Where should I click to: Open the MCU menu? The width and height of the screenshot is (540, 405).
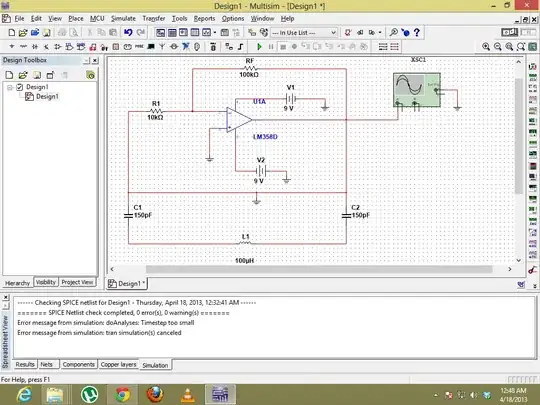pyautogui.click(x=97, y=19)
